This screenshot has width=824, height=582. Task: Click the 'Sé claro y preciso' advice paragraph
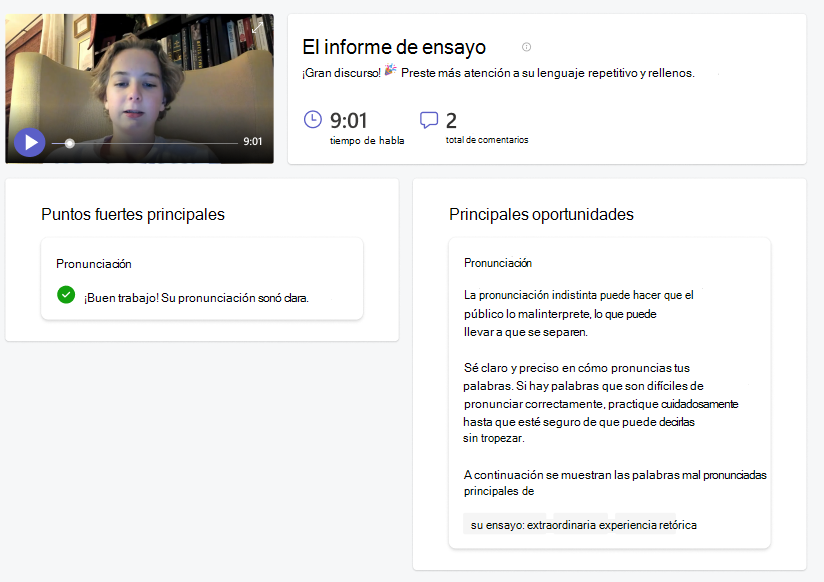[x=601, y=403]
